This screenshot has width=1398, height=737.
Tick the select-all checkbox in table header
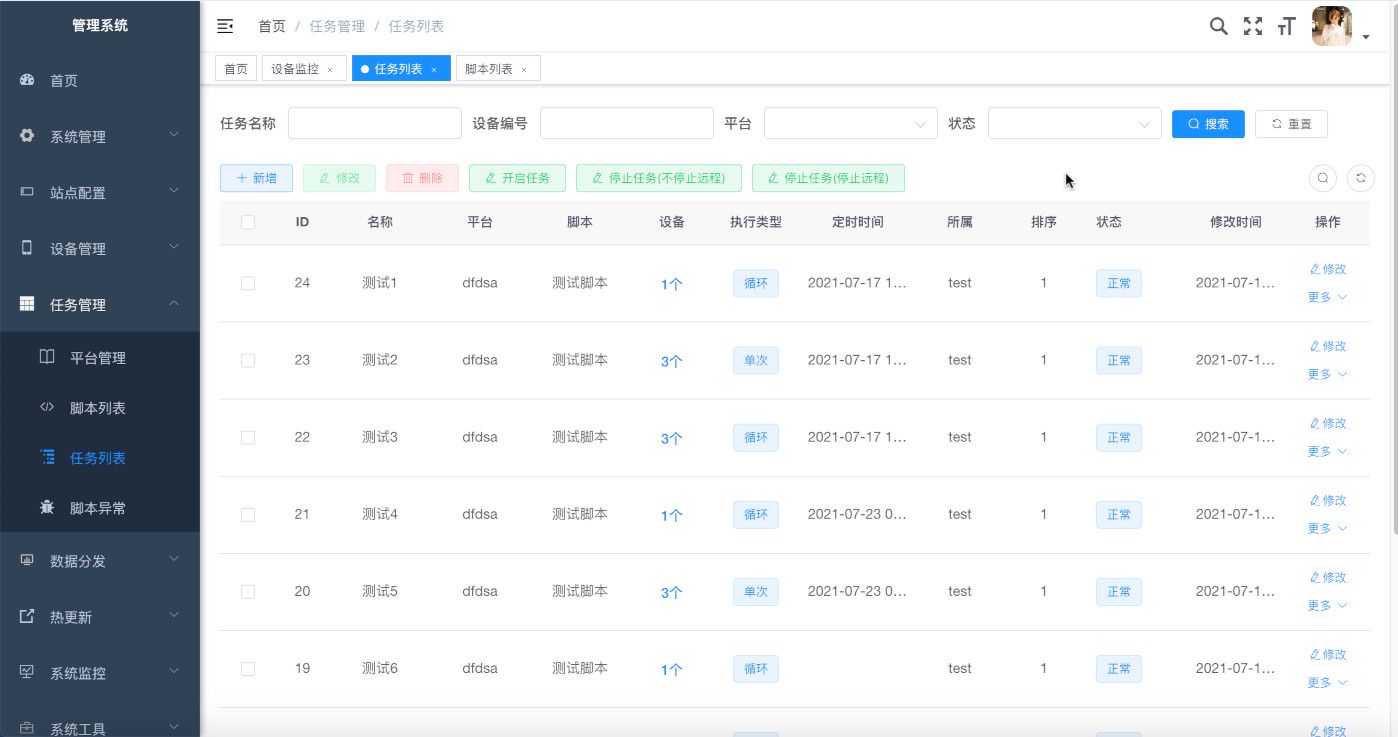pyautogui.click(x=248, y=222)
